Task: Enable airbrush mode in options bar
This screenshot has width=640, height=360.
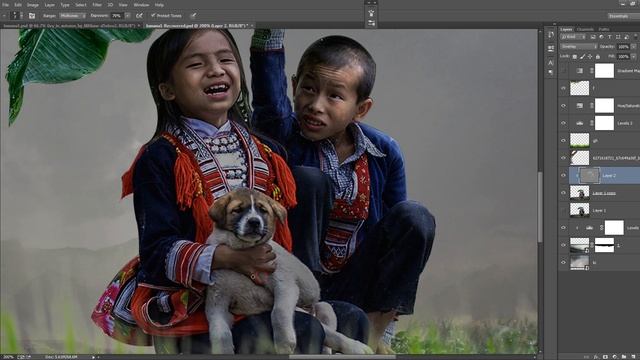Action: [139, 16]
